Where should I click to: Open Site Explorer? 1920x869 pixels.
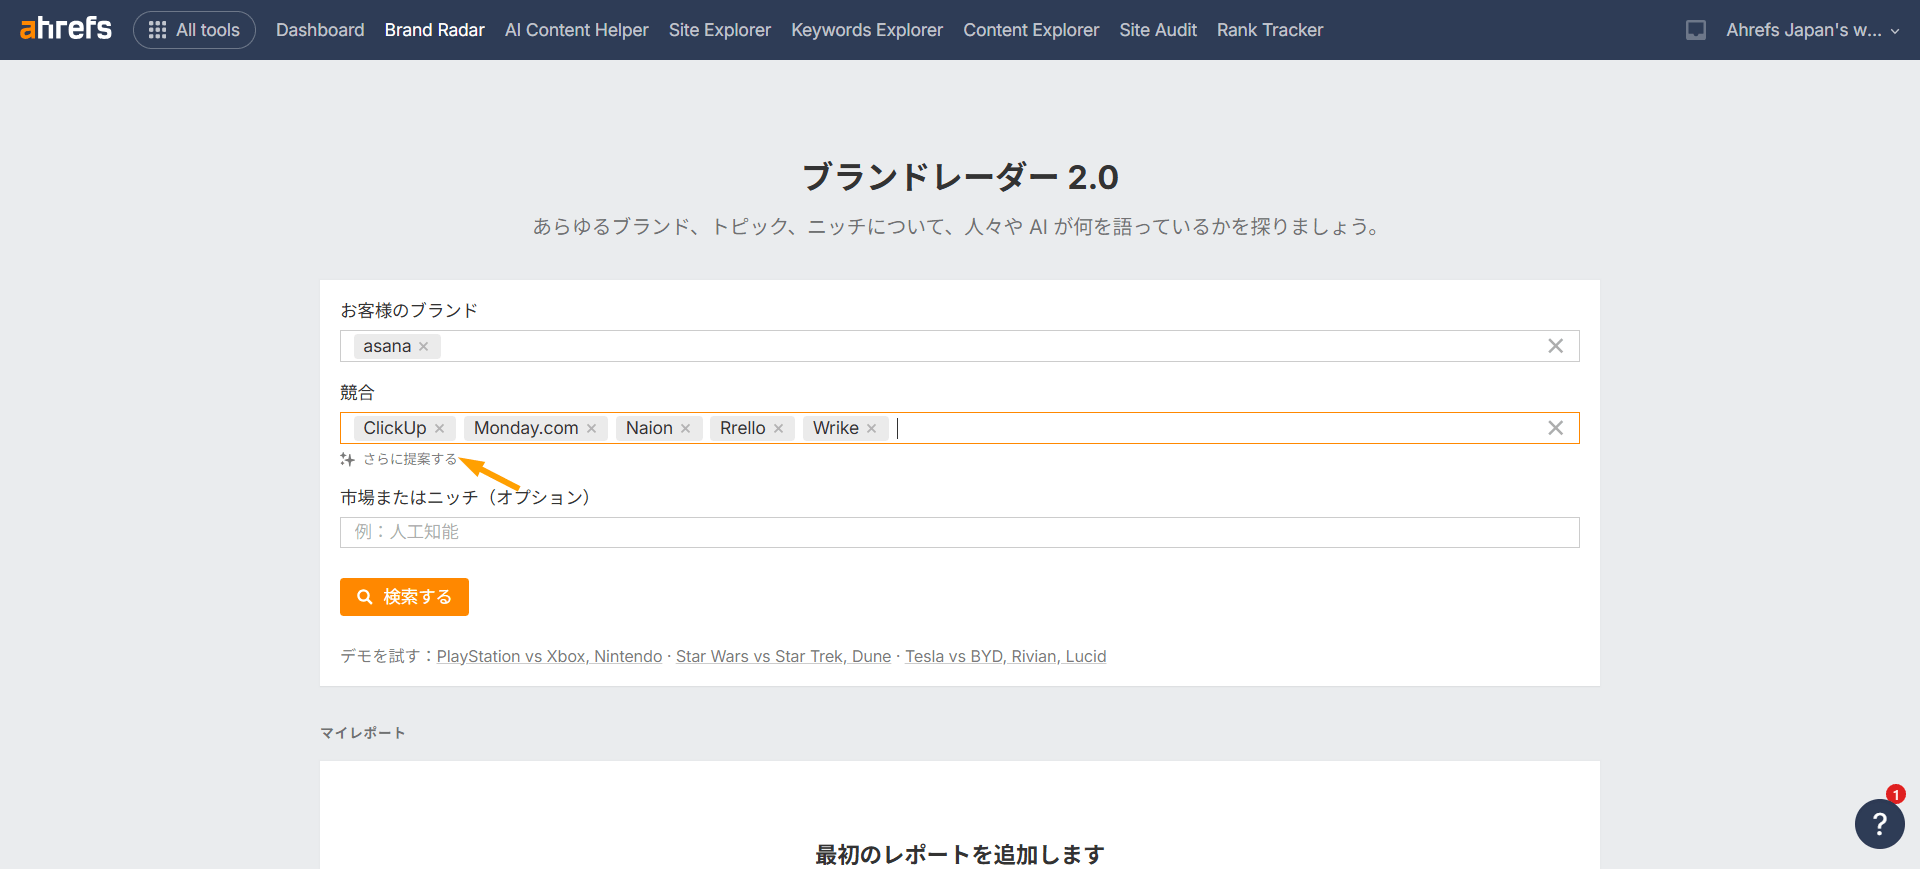[720, 30]
